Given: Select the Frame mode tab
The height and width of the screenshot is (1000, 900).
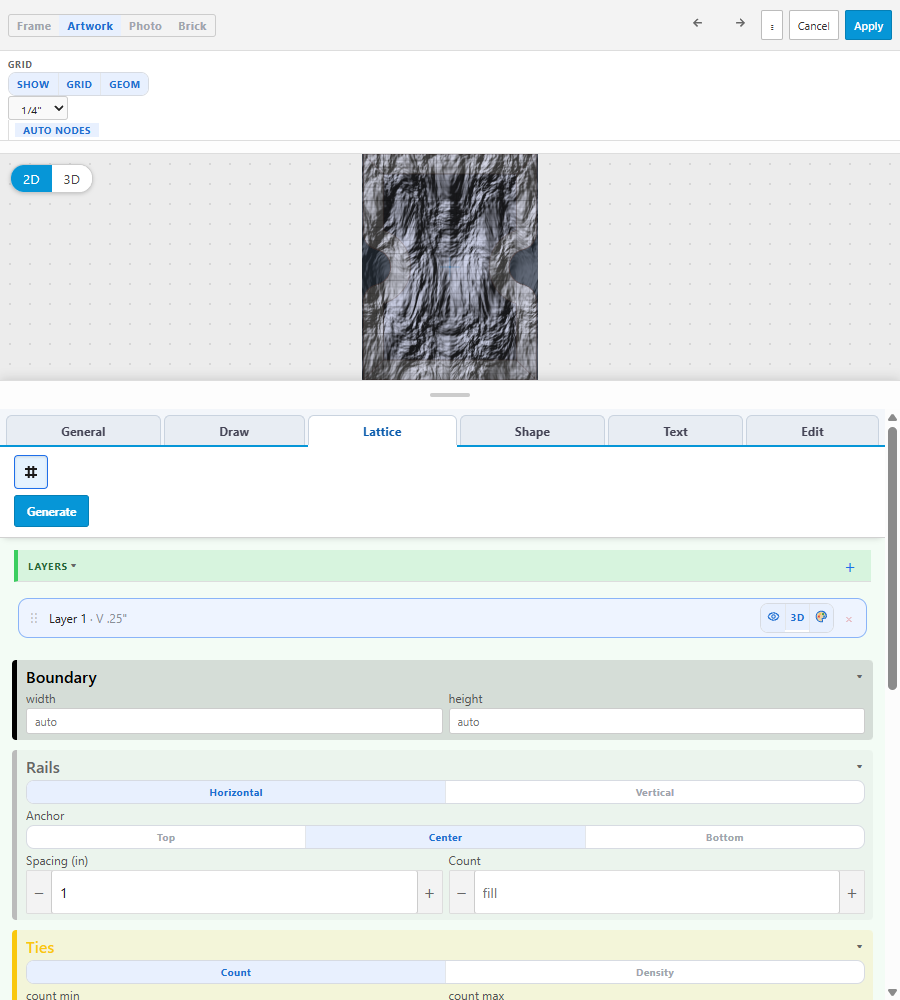Looking at the screenshot, I should pyautogui.click(x=34, y=26).
